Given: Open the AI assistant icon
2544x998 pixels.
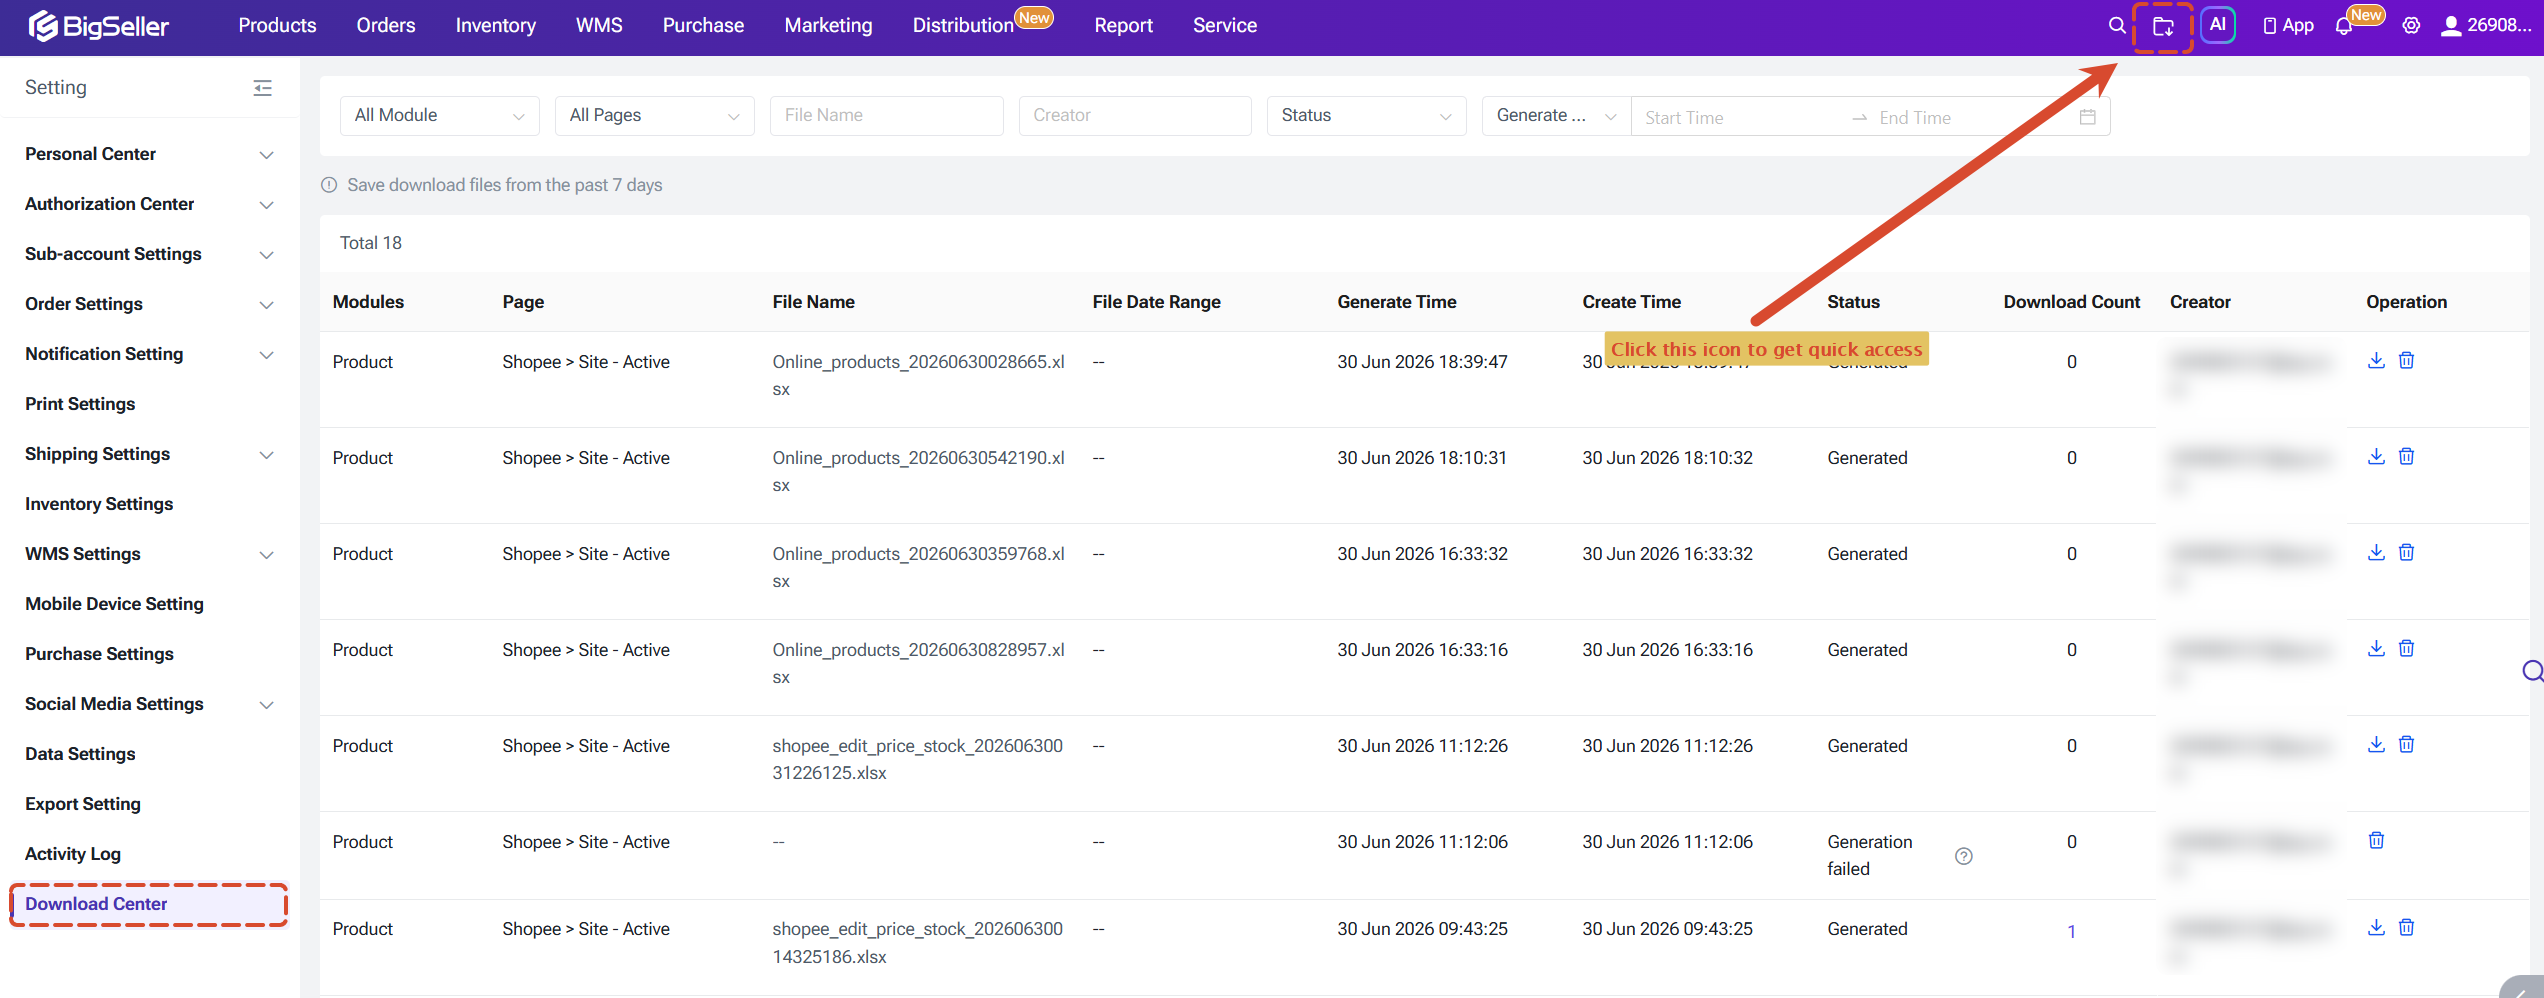Looking at the screenshot, I should point(2218,25).
